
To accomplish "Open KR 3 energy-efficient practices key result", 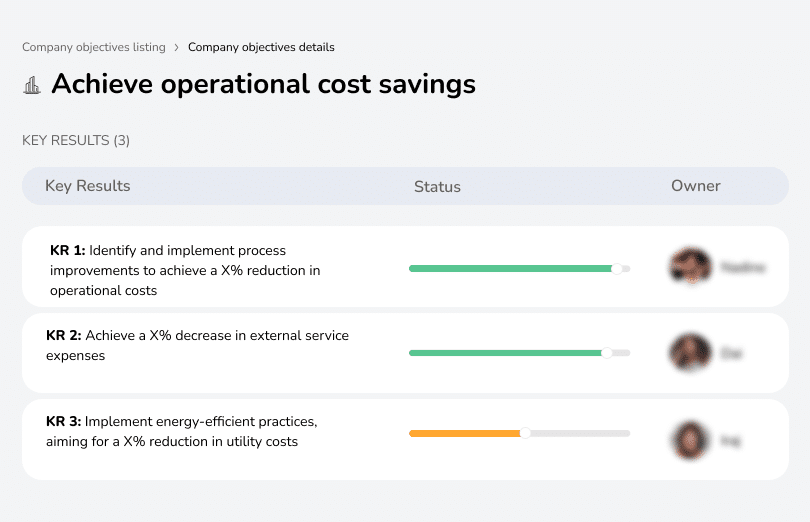I will [x=182, y=431].
